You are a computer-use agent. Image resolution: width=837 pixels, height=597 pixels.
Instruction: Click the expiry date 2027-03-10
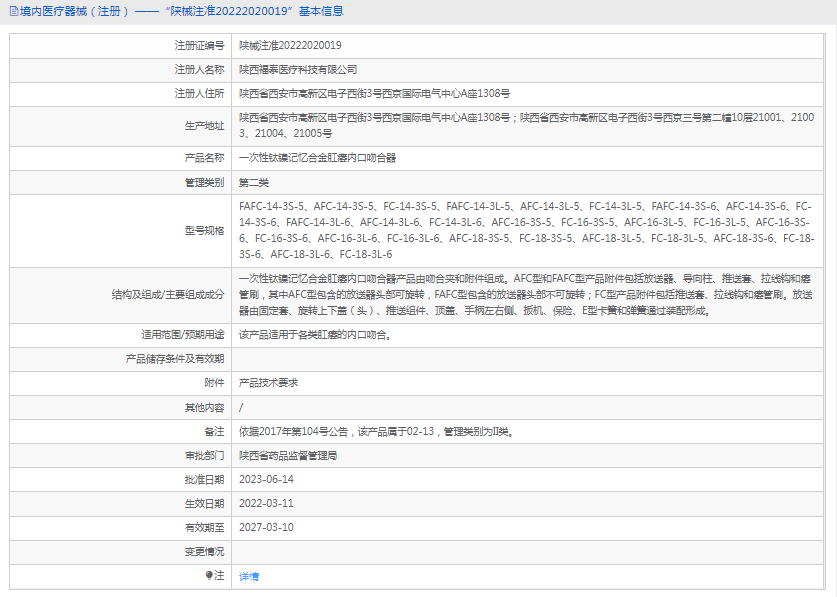click(x=266, y=528)
